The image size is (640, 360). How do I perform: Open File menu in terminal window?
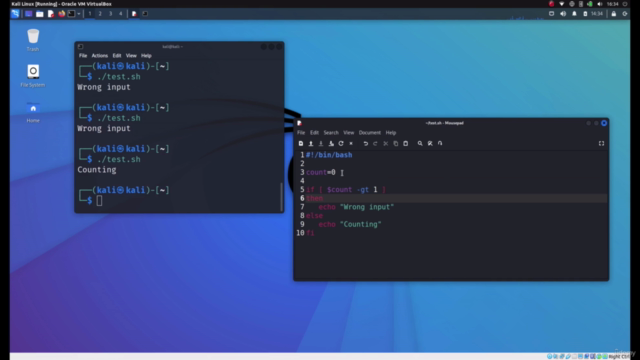[x=83, y=56]
